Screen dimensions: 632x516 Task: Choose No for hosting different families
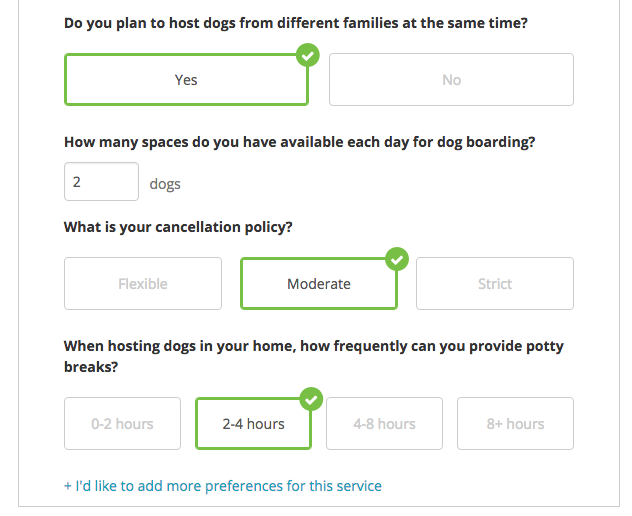[x=451, y=80]
